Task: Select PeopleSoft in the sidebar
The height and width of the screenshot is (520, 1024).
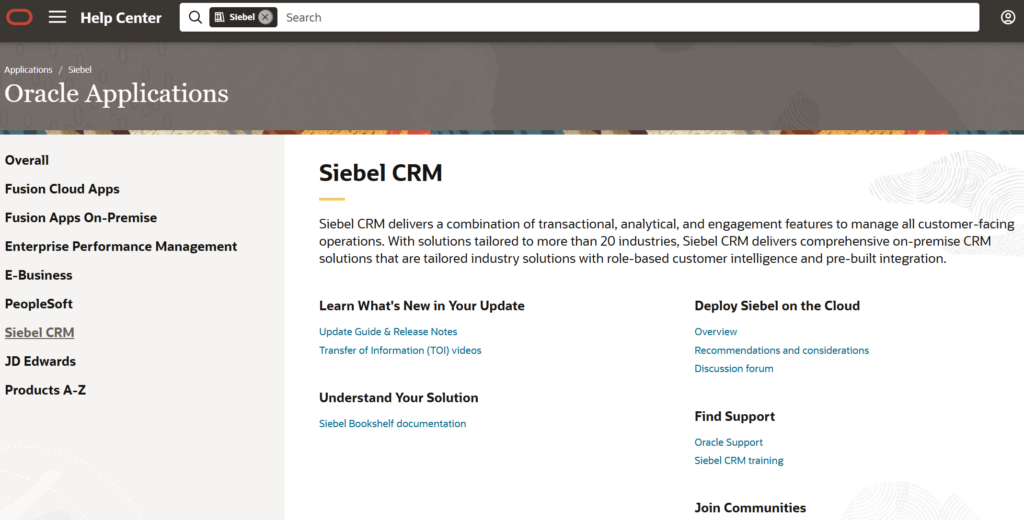Action: point(39,304)
